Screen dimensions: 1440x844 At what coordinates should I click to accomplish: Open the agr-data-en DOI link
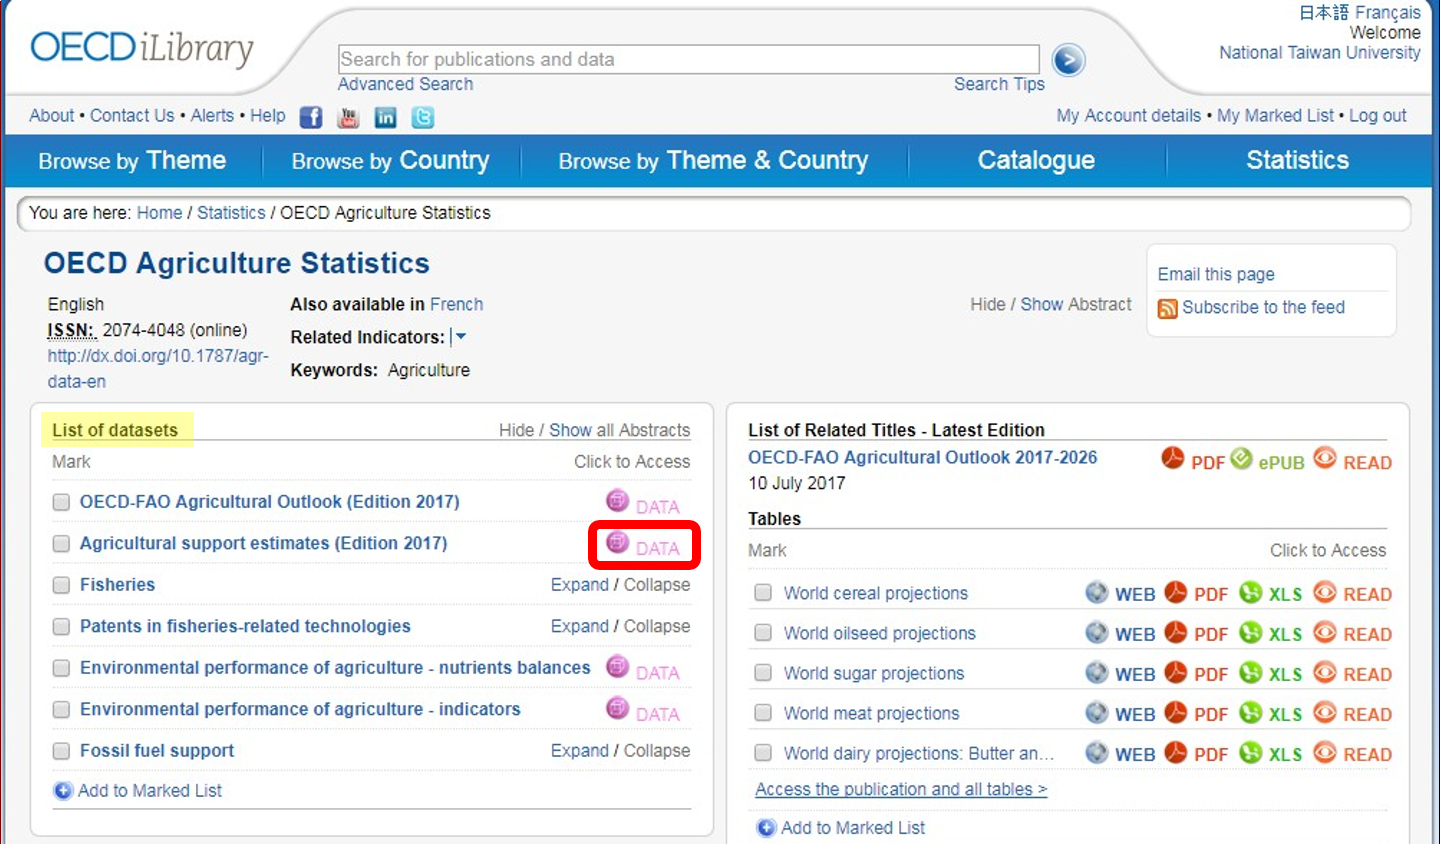[x=158, y=368]
